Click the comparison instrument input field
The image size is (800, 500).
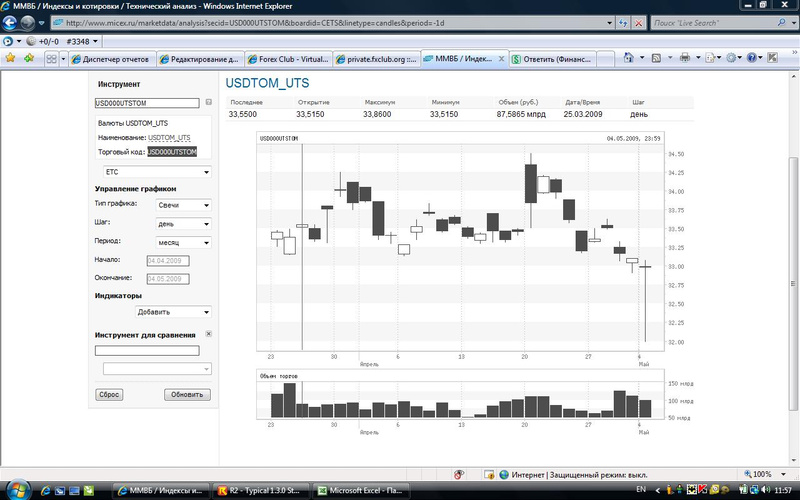[147, 350]
